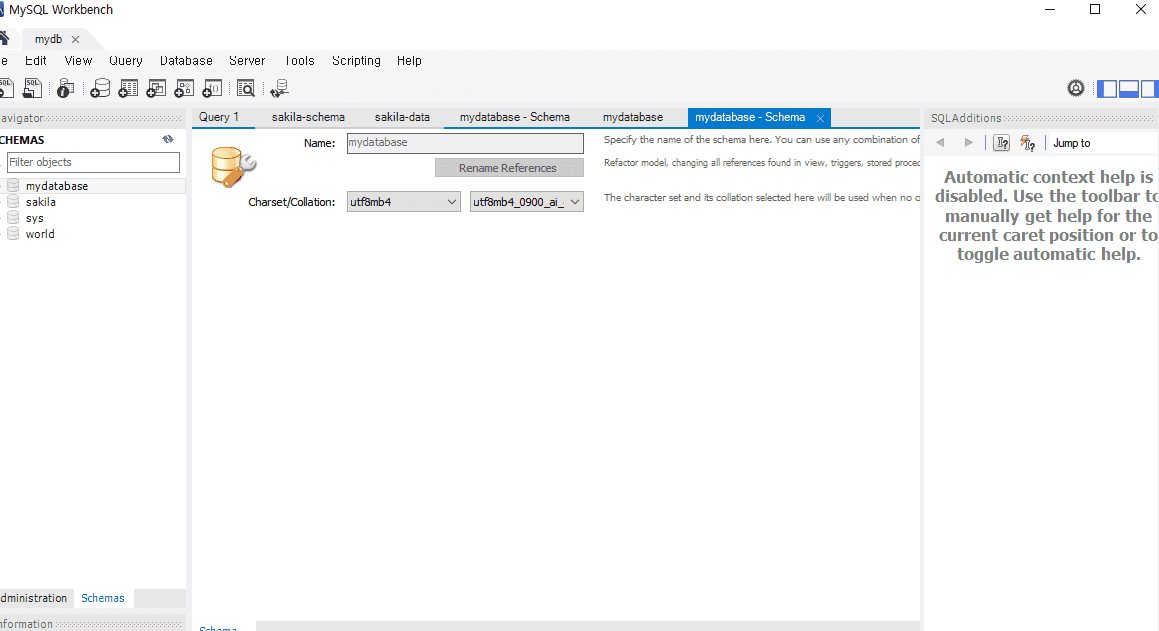The image size is (1159, 631).
Task: Go to the home screen tab
Action: click(x=4, y=38)
